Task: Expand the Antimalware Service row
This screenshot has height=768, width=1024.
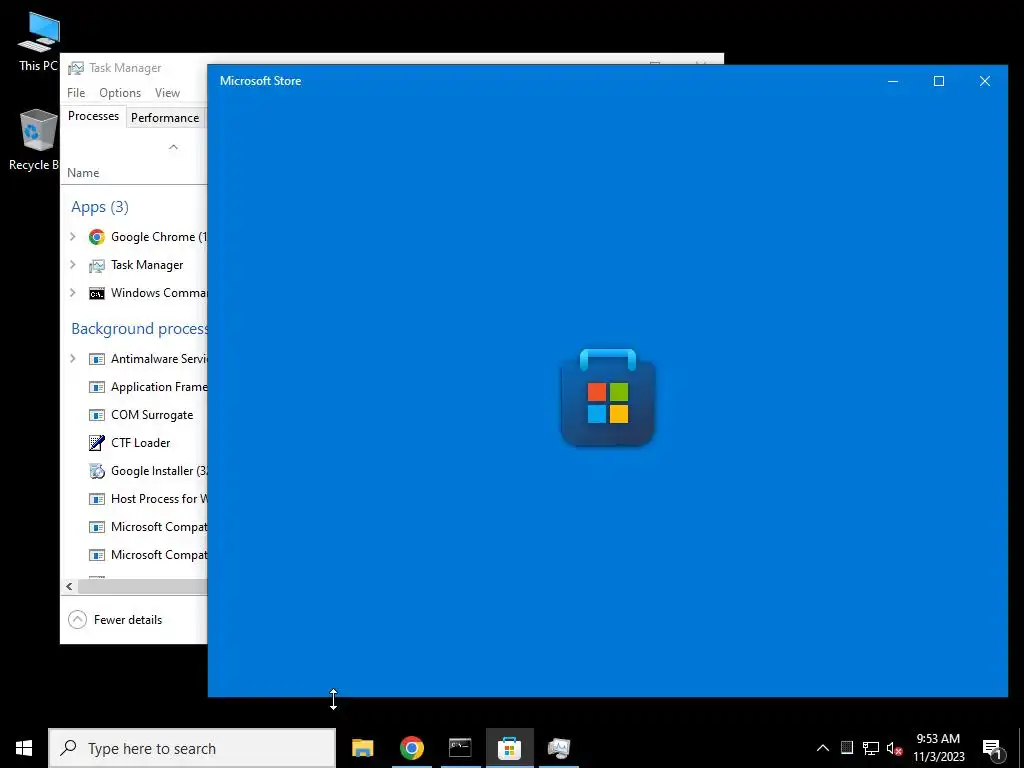Action: click(73, 358)
